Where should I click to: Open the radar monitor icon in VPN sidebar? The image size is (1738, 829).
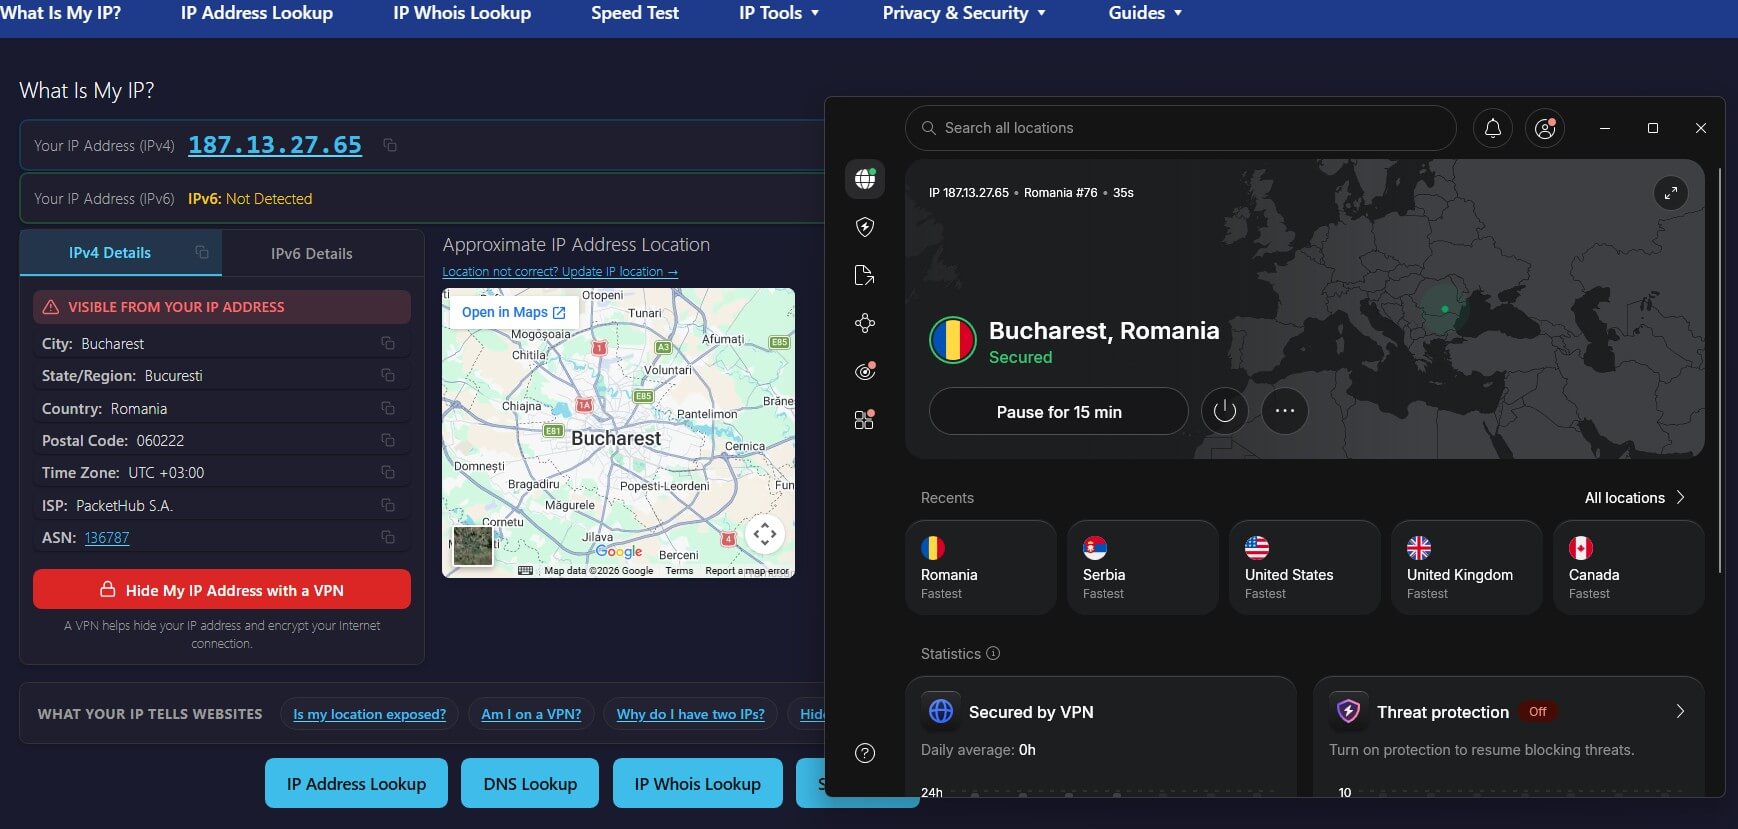click(x=865, y=371)
